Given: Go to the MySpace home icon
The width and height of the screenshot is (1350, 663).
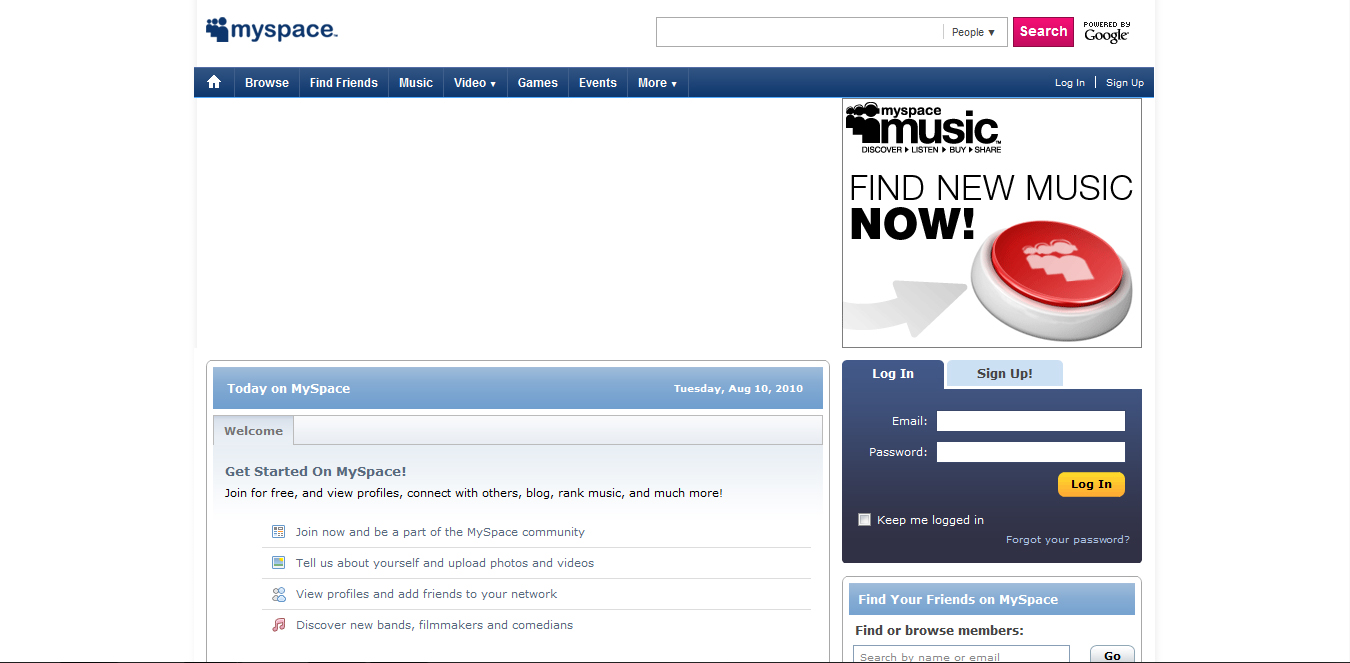Looking at the screenshot, I should [214, 82].
